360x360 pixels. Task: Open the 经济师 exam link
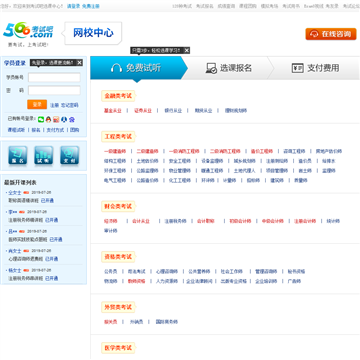point(111,221)
